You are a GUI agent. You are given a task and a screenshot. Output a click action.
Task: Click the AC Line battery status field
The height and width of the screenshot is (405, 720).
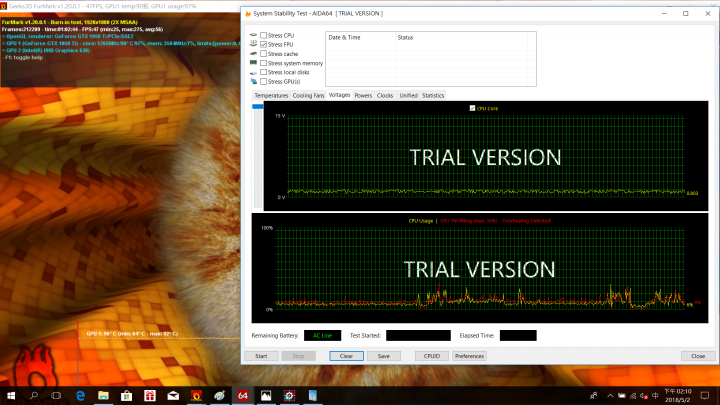[x=322, y=336]
